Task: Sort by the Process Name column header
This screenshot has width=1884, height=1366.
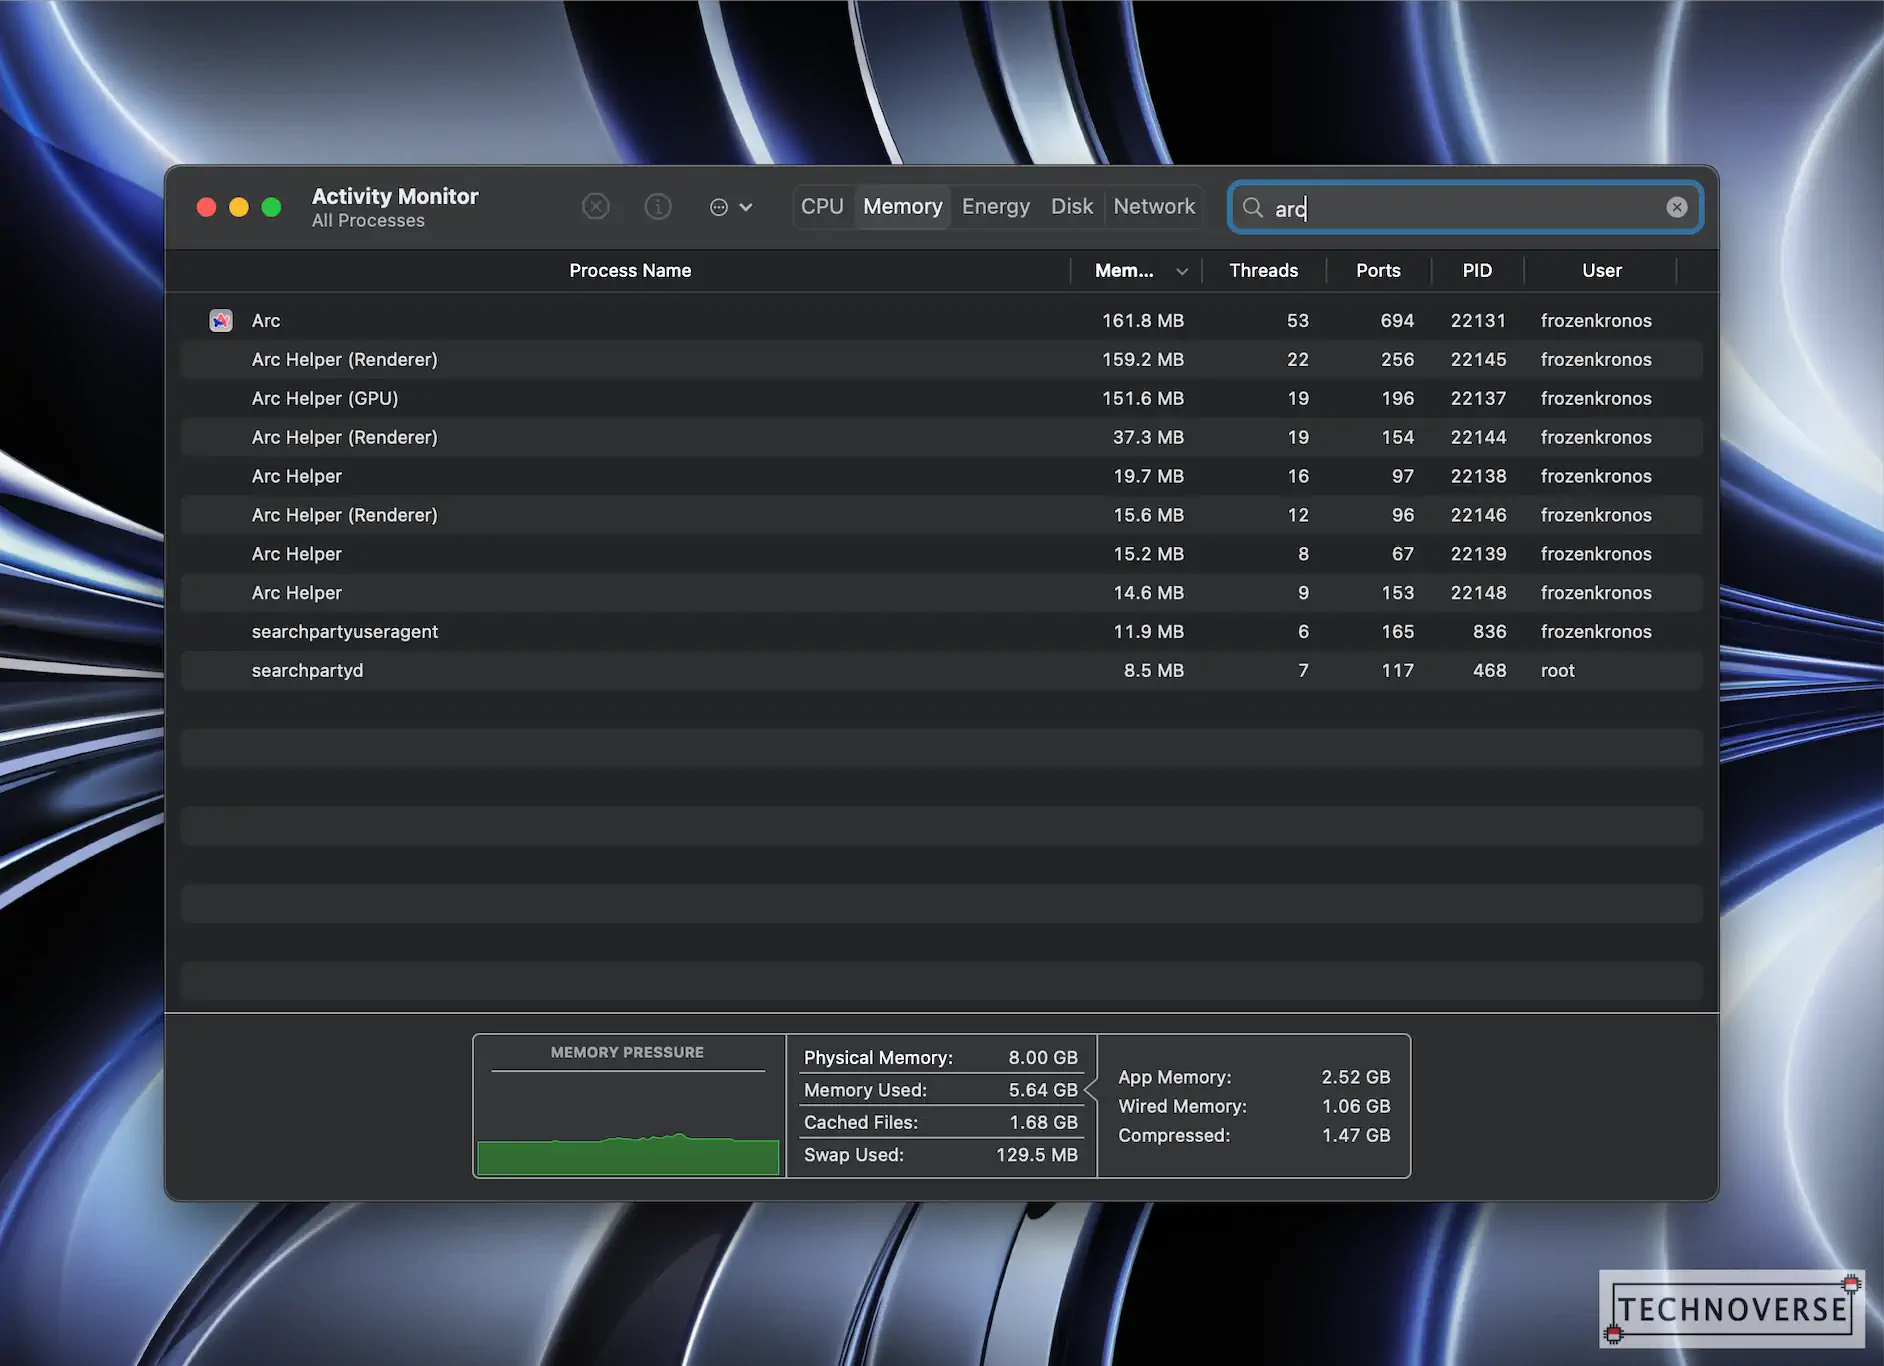Action: (630, 271)
